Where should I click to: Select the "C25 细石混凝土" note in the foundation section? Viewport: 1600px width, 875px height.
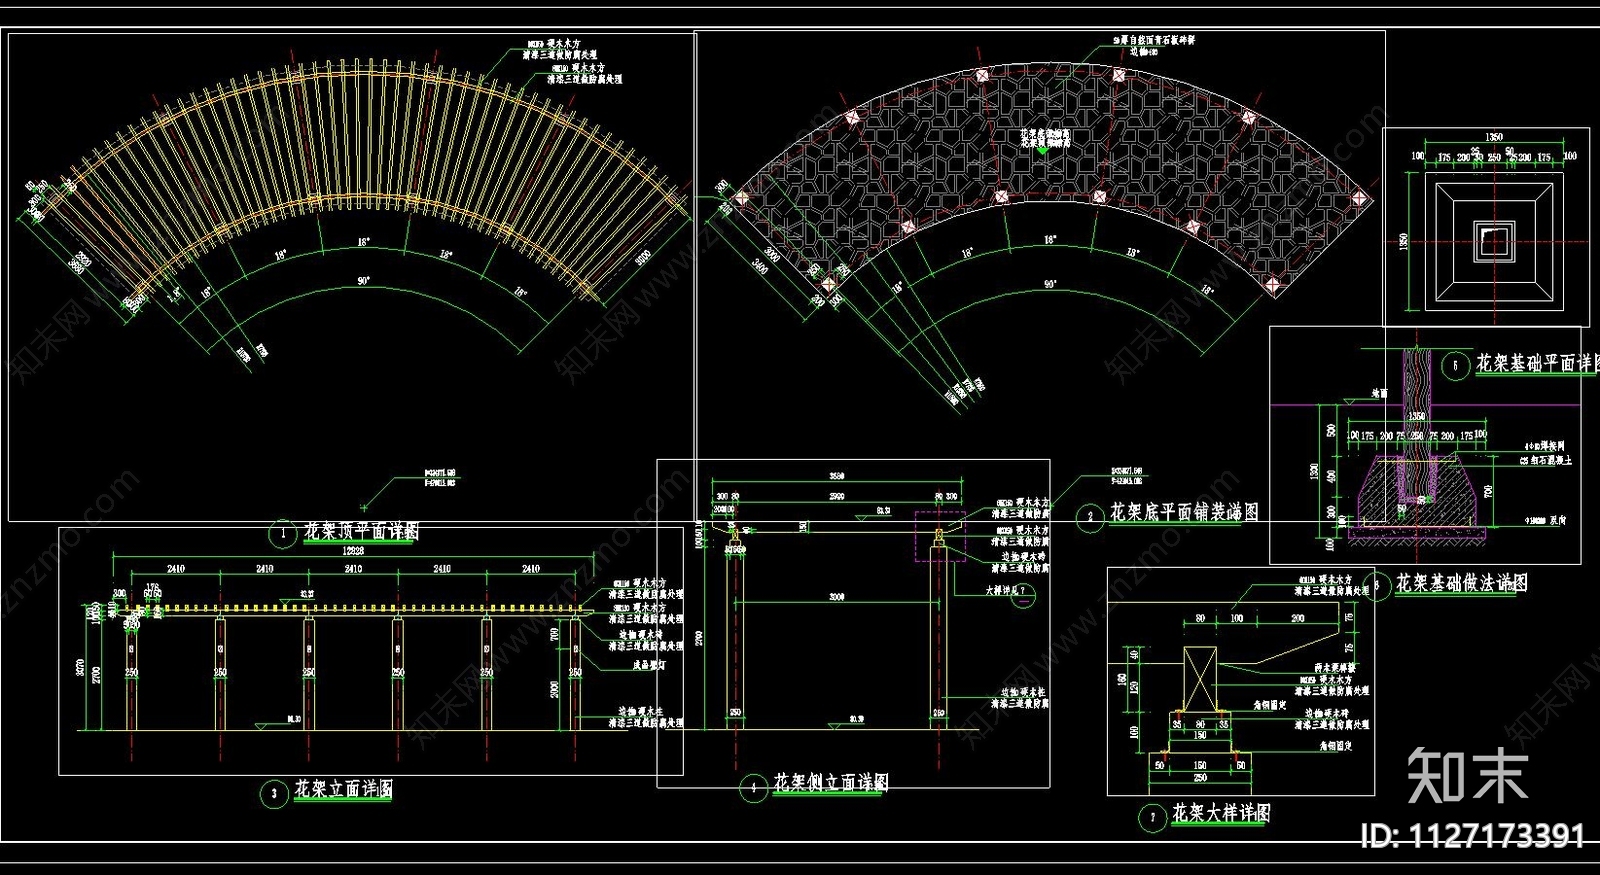click(1545, 461)
